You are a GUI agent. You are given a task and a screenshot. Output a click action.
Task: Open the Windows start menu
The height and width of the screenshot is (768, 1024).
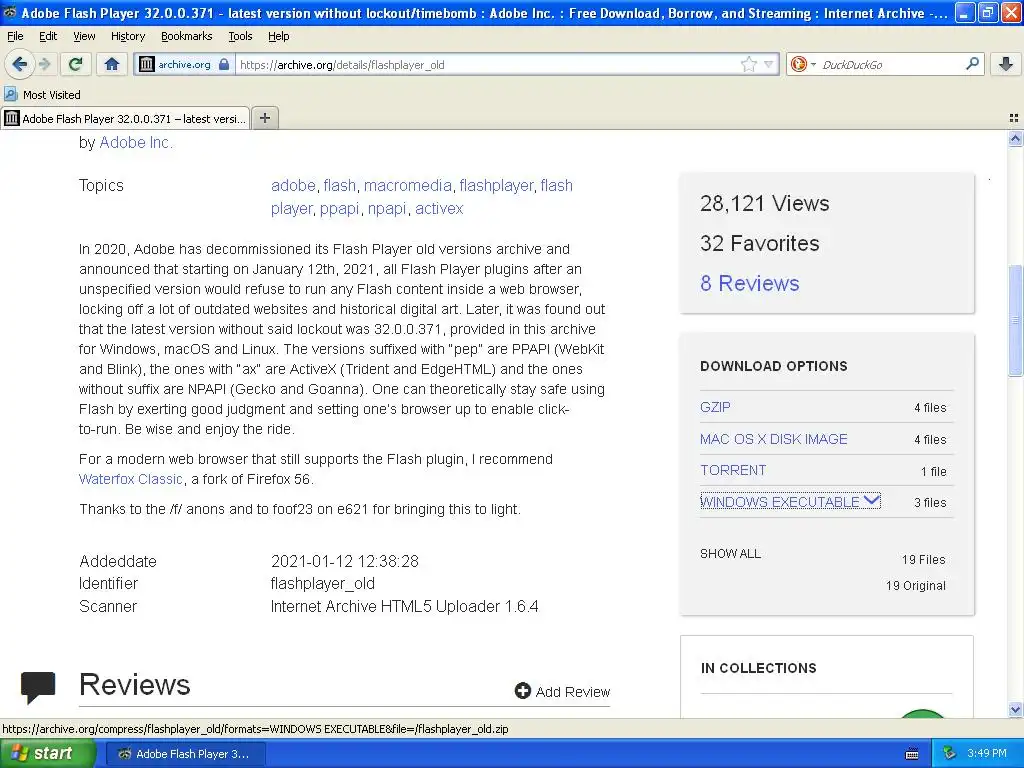pos(48,754)
